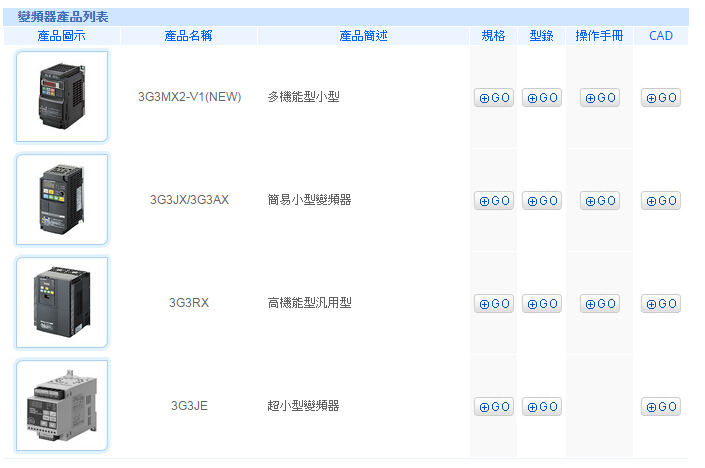Open CAD GO button for 3G3MX2-V1(NEW)

tap(661, 98)
